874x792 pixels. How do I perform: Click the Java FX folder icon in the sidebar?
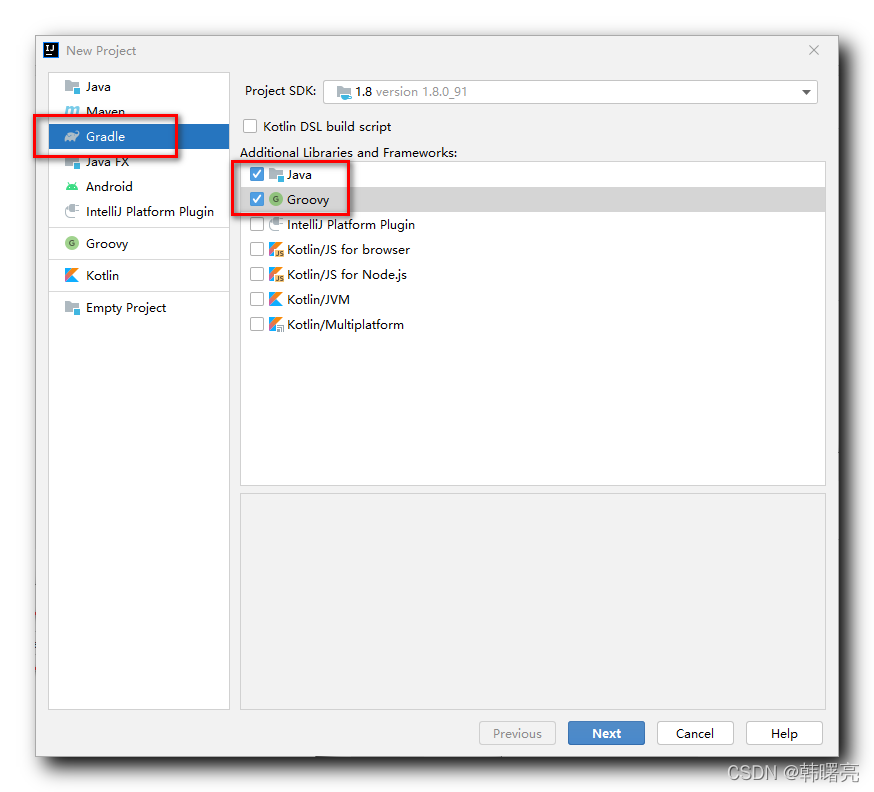(x=72, y=162)
